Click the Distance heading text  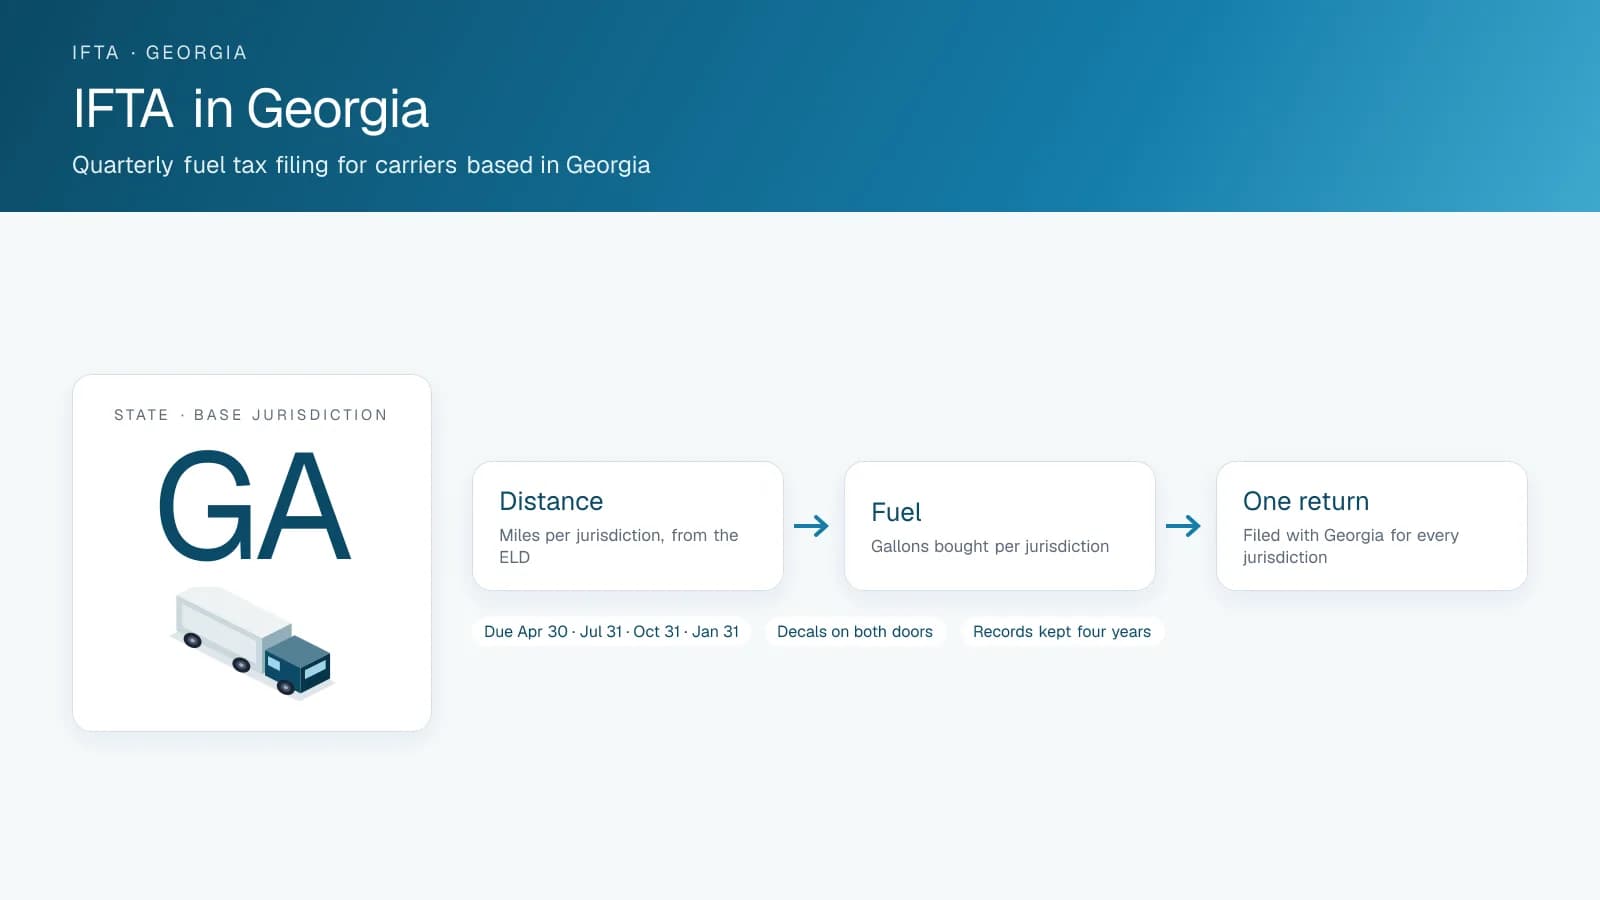click(x=551, y=501)
